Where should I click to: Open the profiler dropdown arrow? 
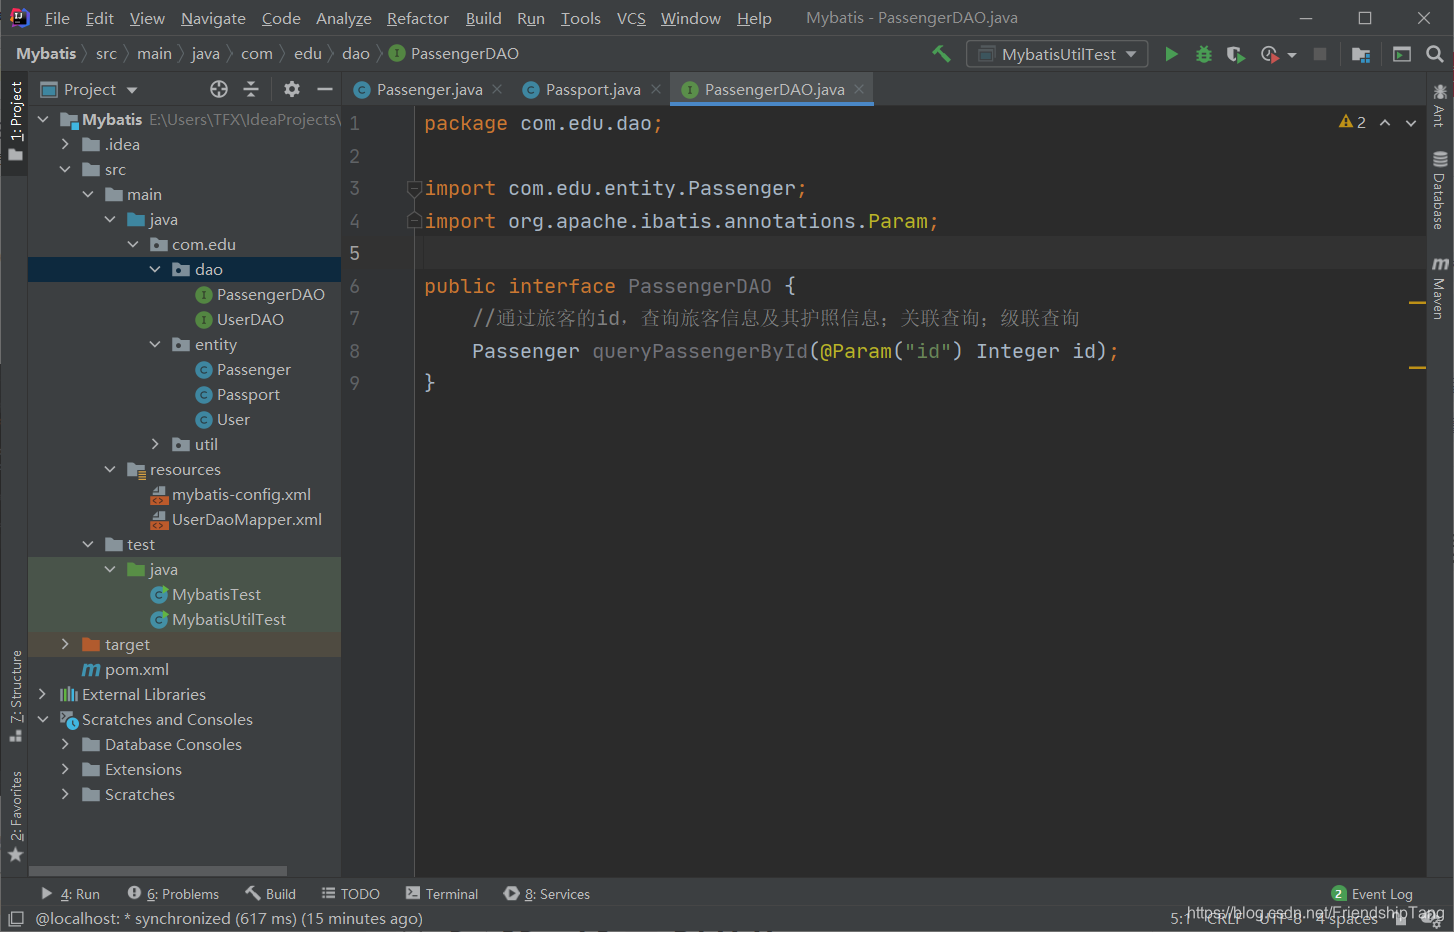1292,55
